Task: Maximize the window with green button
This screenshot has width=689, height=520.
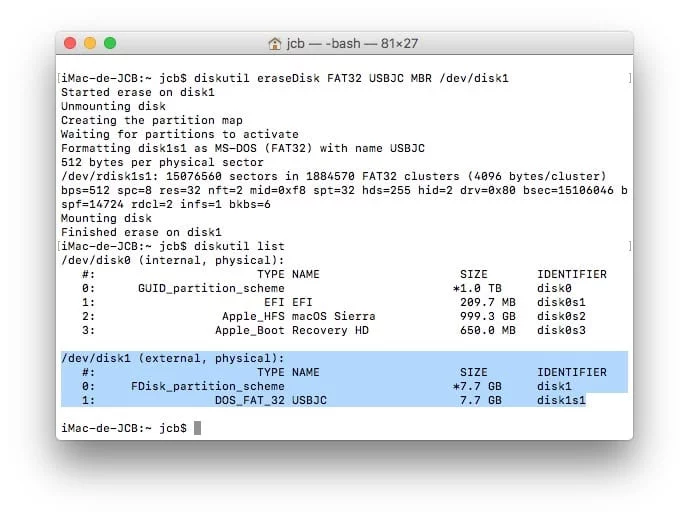Action: click(110, 43)
